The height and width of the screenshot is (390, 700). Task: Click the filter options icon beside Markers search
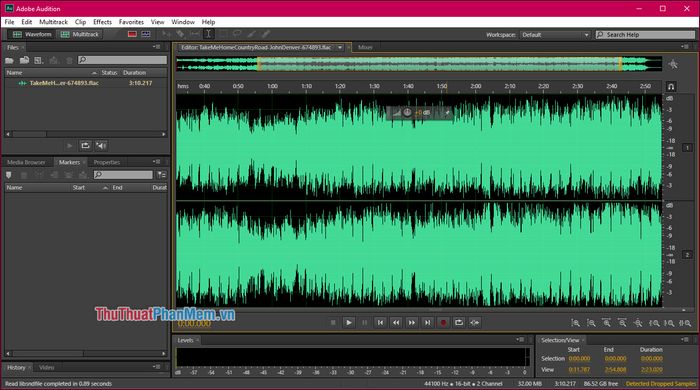tap(162, 175)
